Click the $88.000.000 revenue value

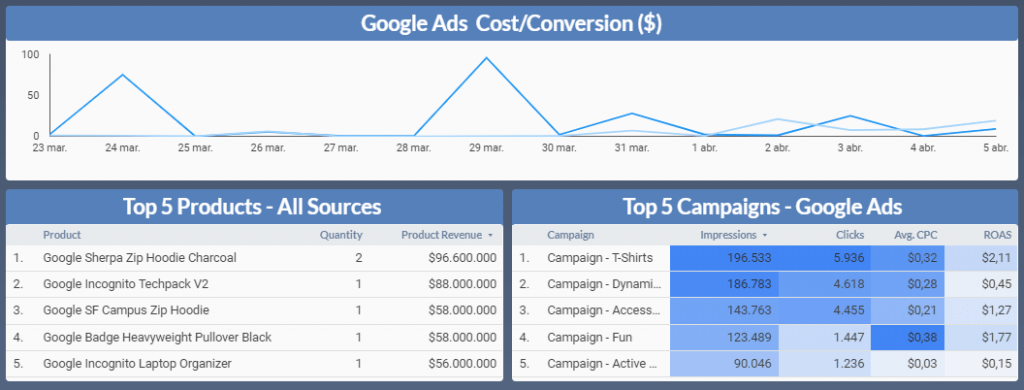coord(462,284)
